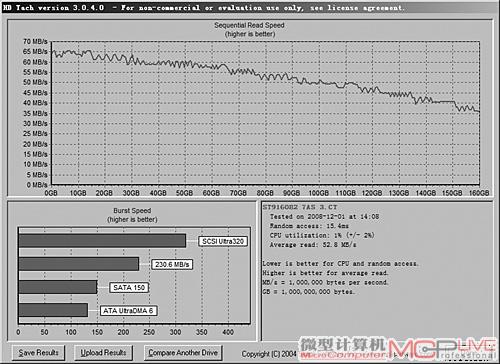Click the ATA UltraDMA 6 comparison bar
Image resolution: width=500 pixels, height=364 pixels.
(53, 310)
